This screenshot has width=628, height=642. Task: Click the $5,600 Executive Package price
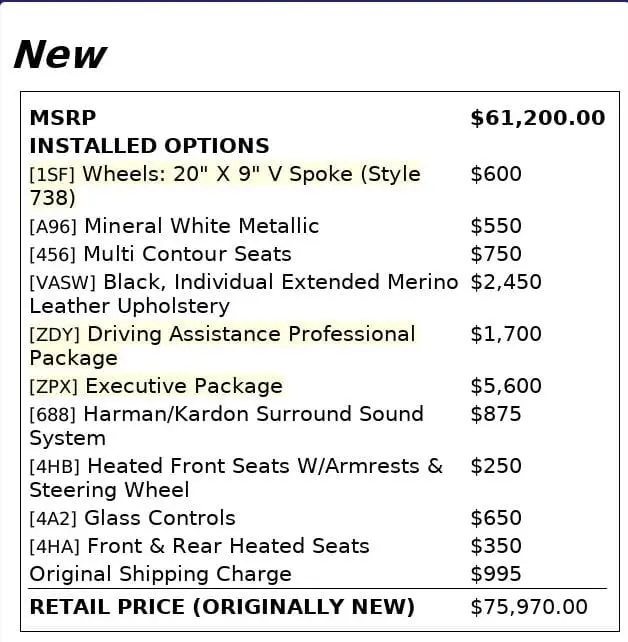[x=506, y=386]
